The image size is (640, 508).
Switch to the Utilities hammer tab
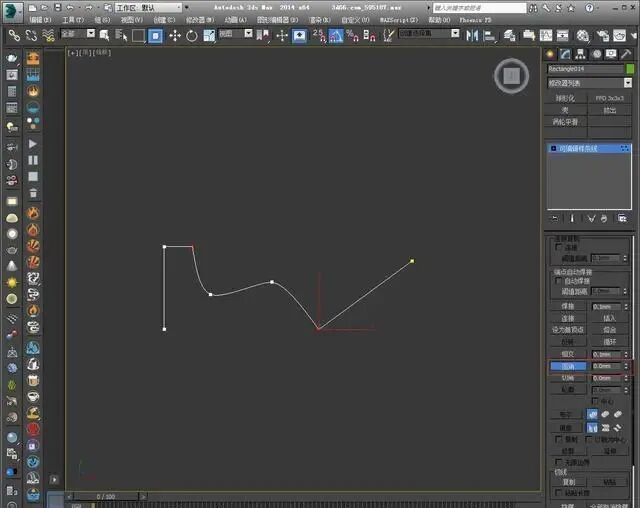[x=626, y=54]
